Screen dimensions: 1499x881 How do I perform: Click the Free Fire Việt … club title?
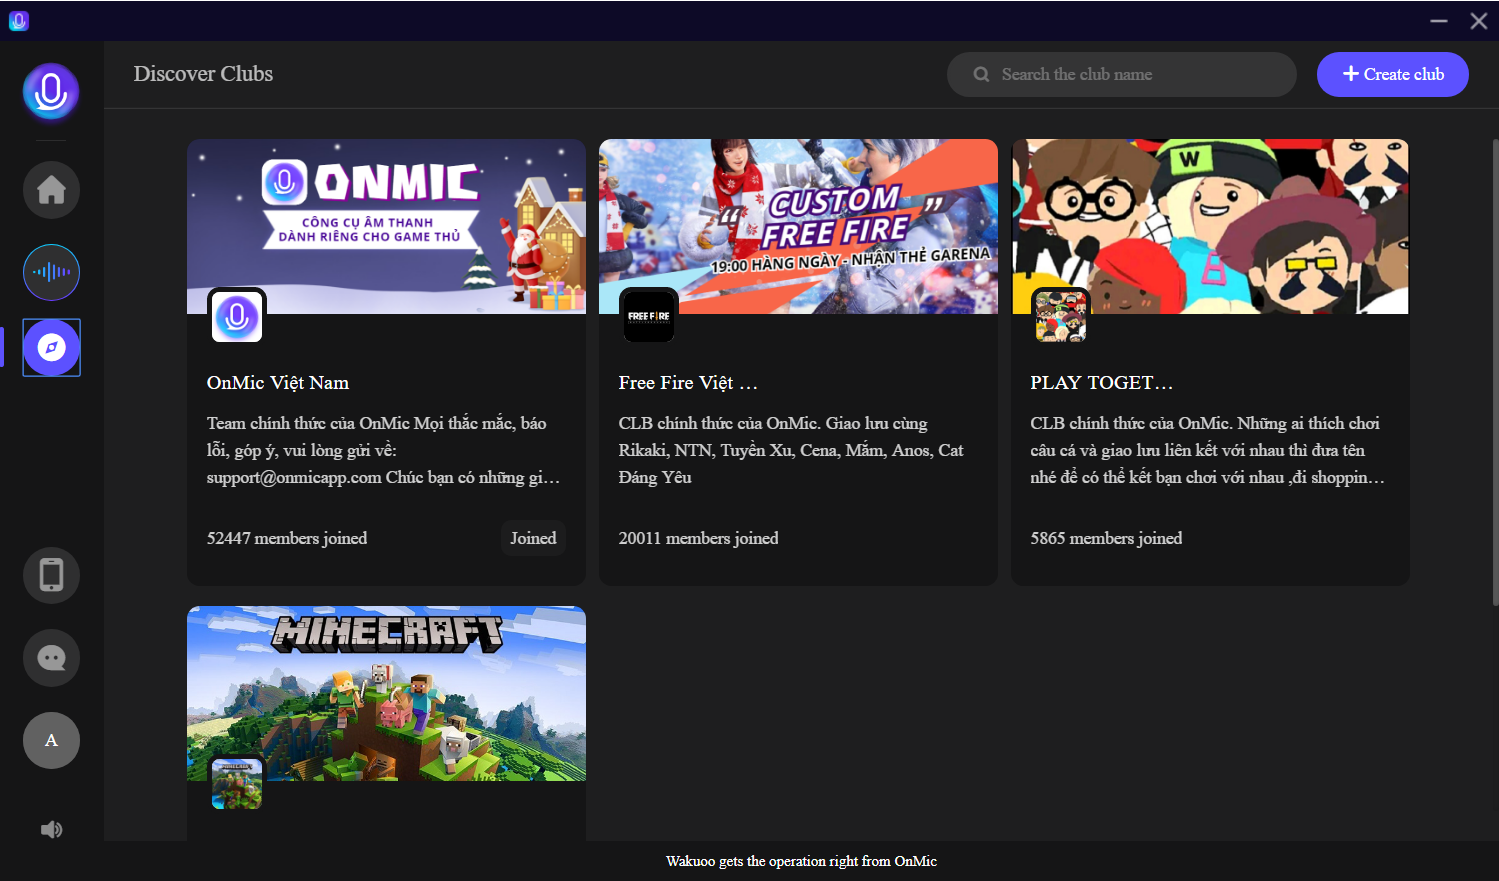688,383
